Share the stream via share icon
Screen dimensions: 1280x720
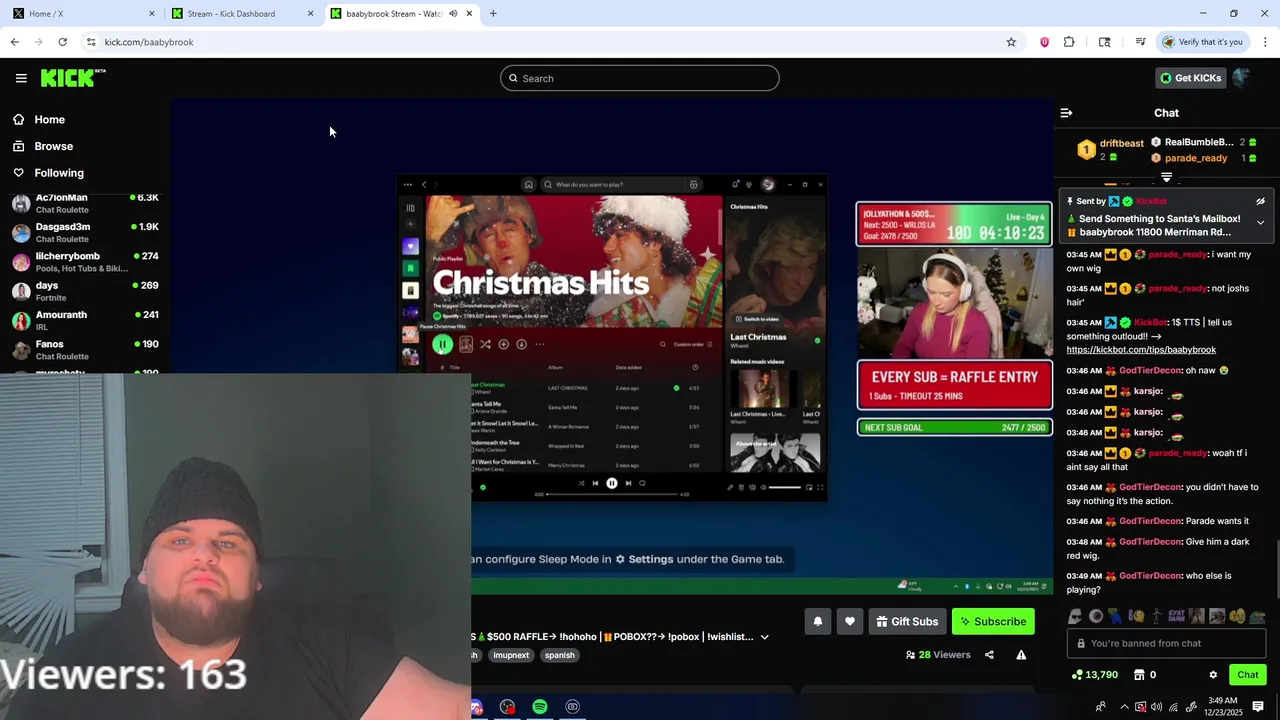click(x=989, y=655)
